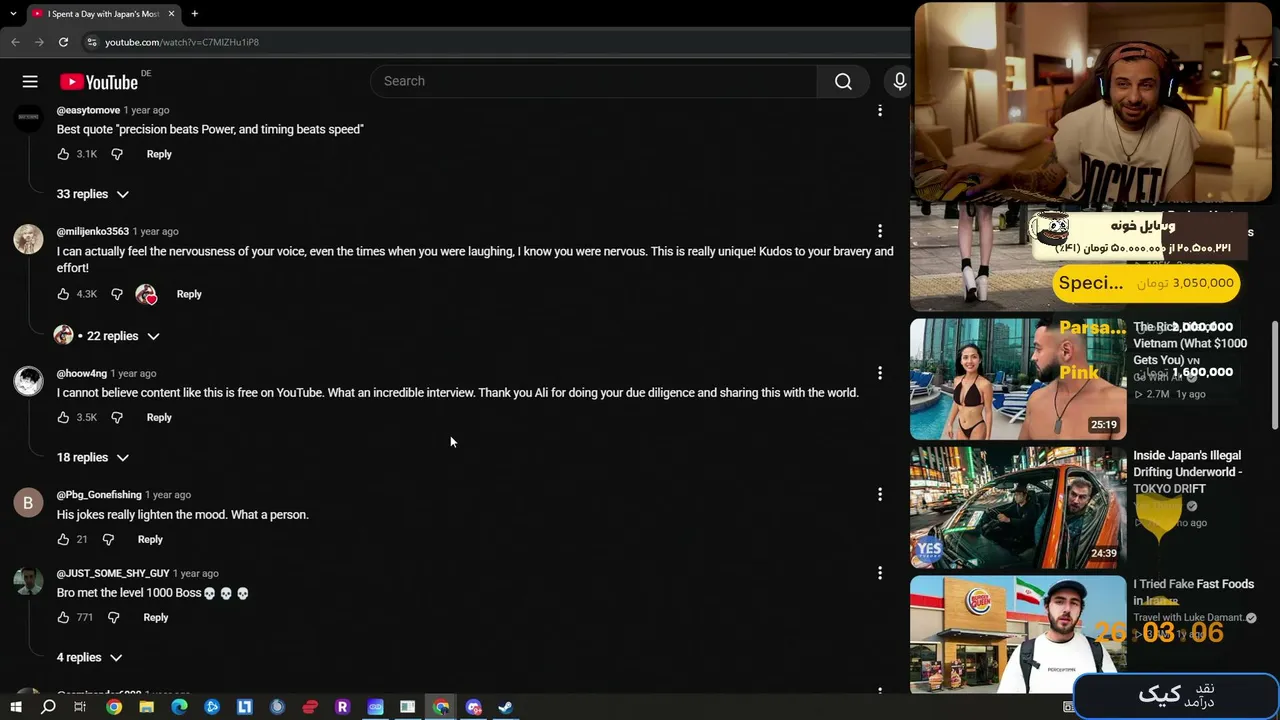
Task: Select the 'I Spent a Day with Japan's Most' tab
Action: pos(103,14)
